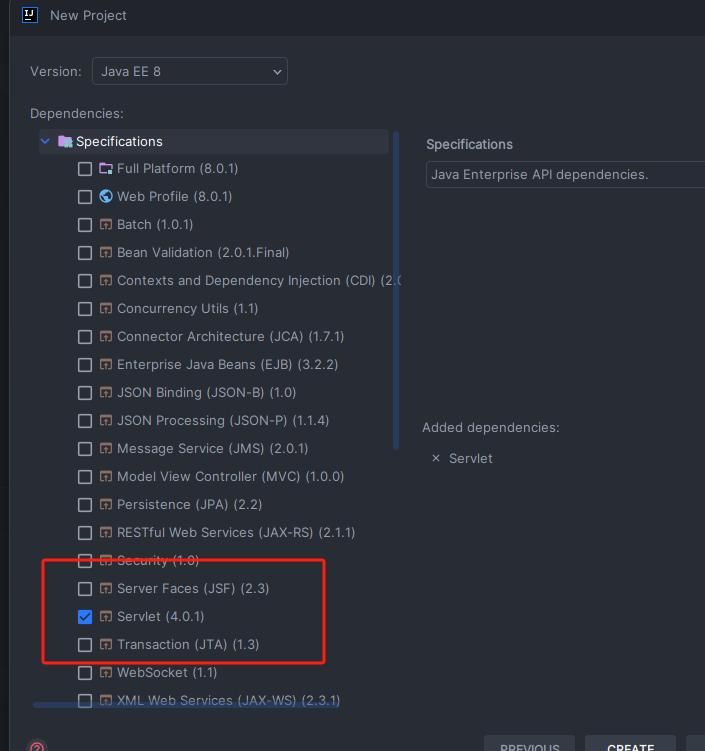Click the Batch library icon
Viewport: 705px width, 751px height.
pos(106,225)
